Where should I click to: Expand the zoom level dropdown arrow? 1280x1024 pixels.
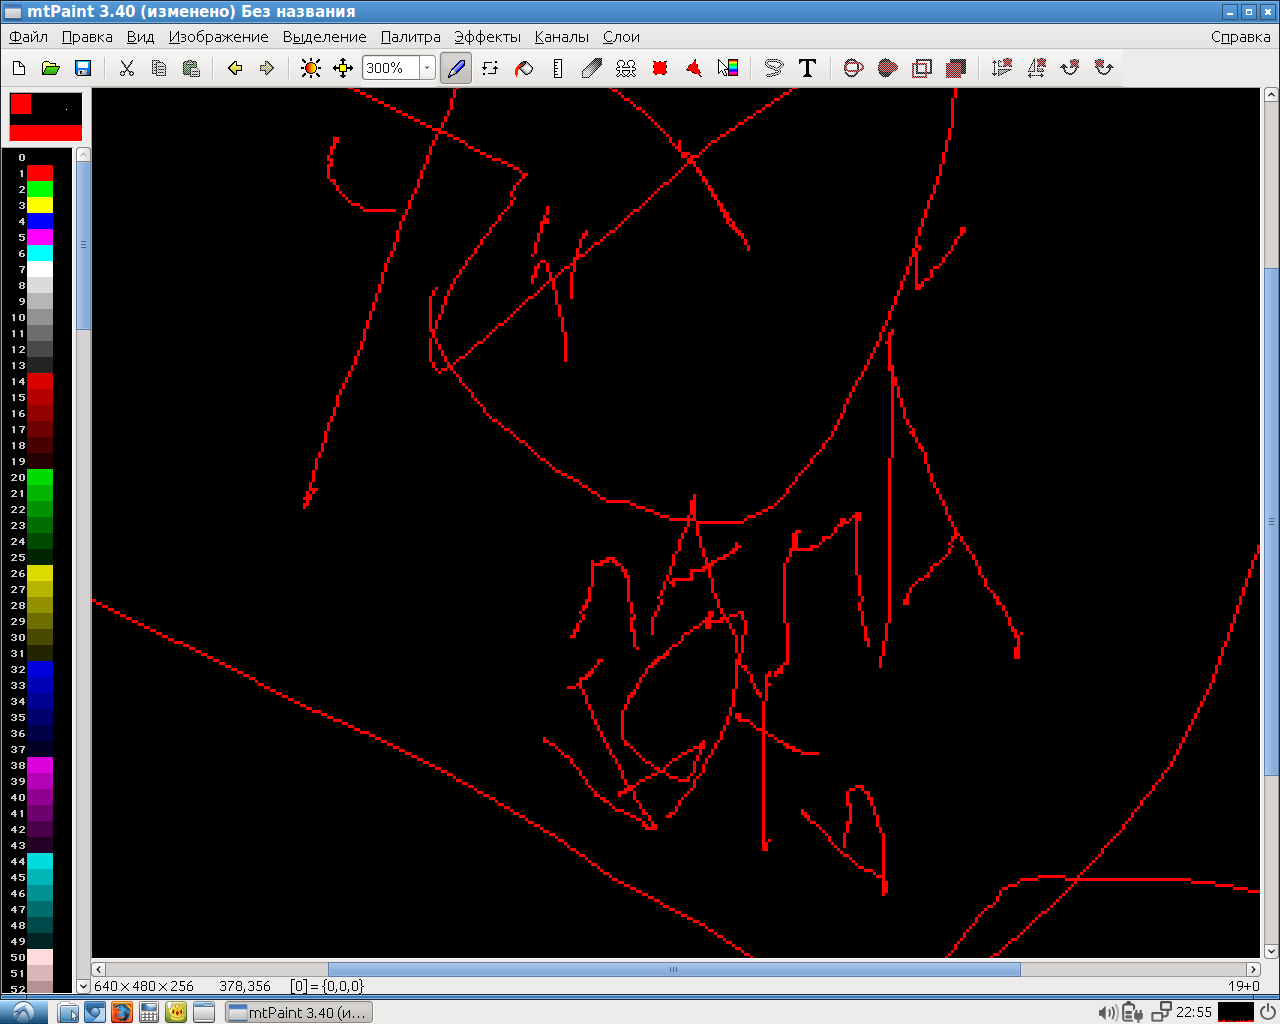point(427,68)
